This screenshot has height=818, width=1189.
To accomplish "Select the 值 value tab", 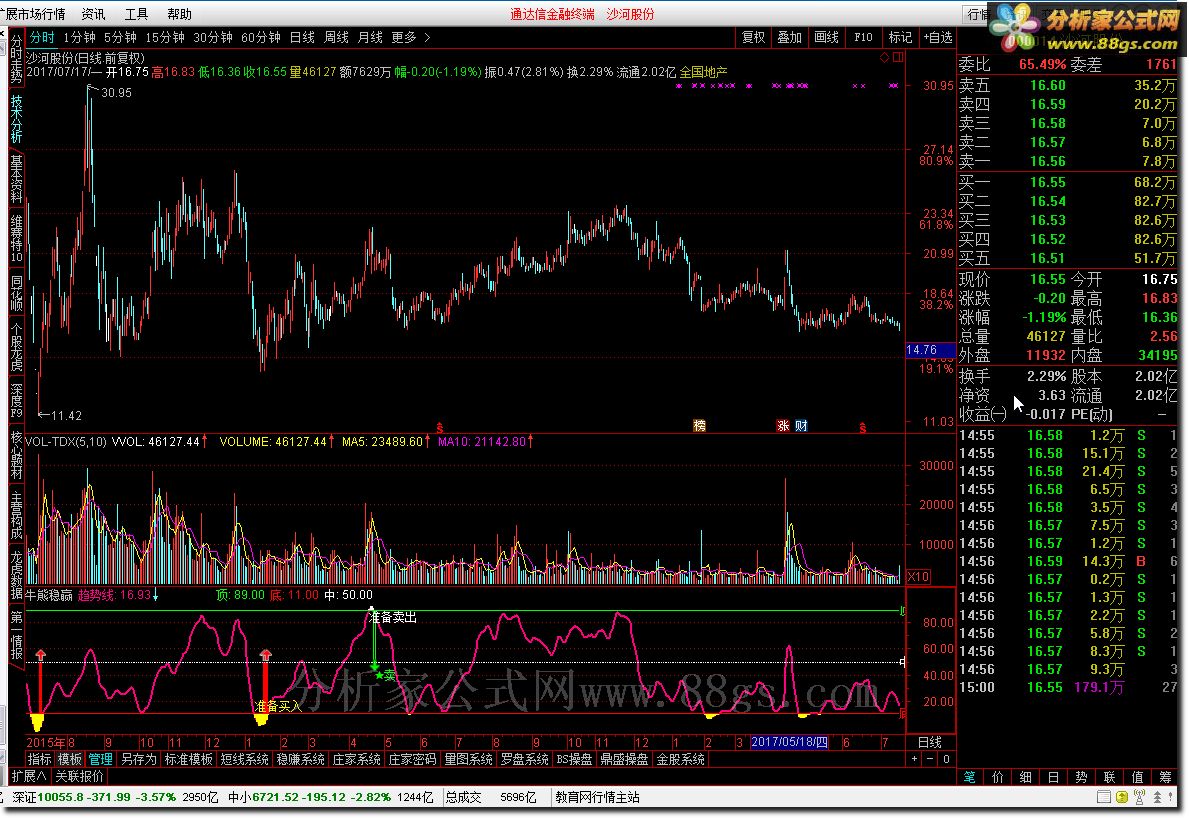I will (1137, 776).
